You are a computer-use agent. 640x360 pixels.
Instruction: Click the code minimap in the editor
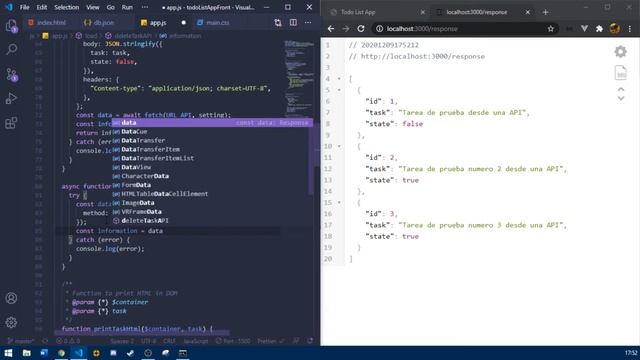point(300,78)
